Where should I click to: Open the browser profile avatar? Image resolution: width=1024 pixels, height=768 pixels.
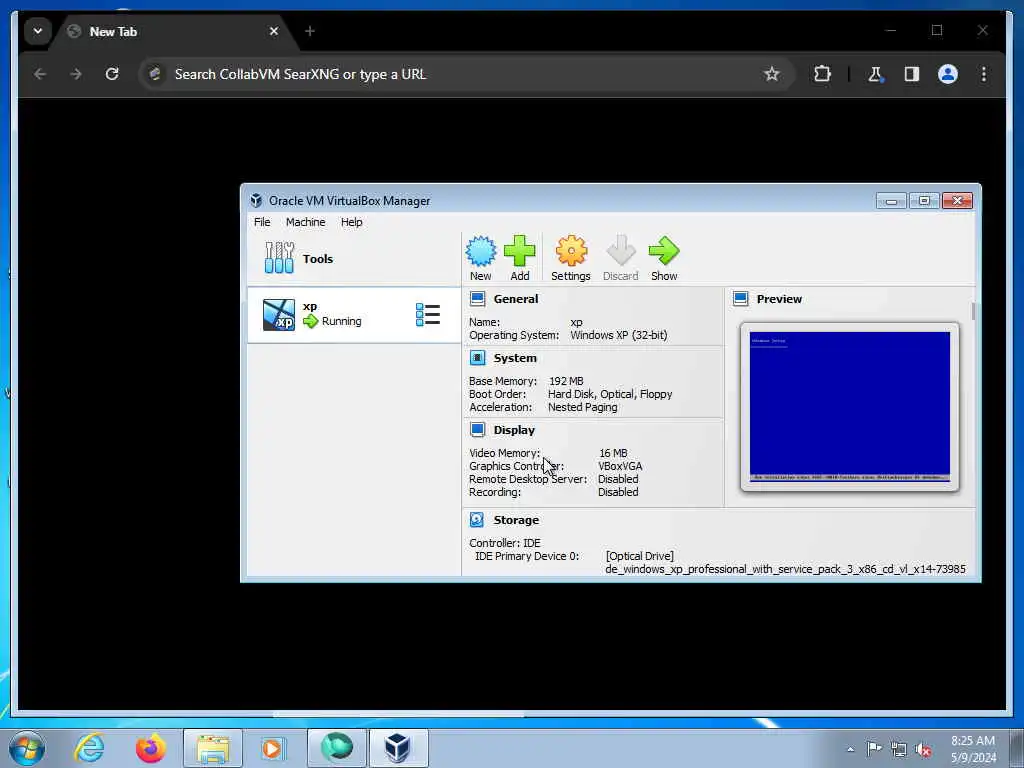[948, 74]
